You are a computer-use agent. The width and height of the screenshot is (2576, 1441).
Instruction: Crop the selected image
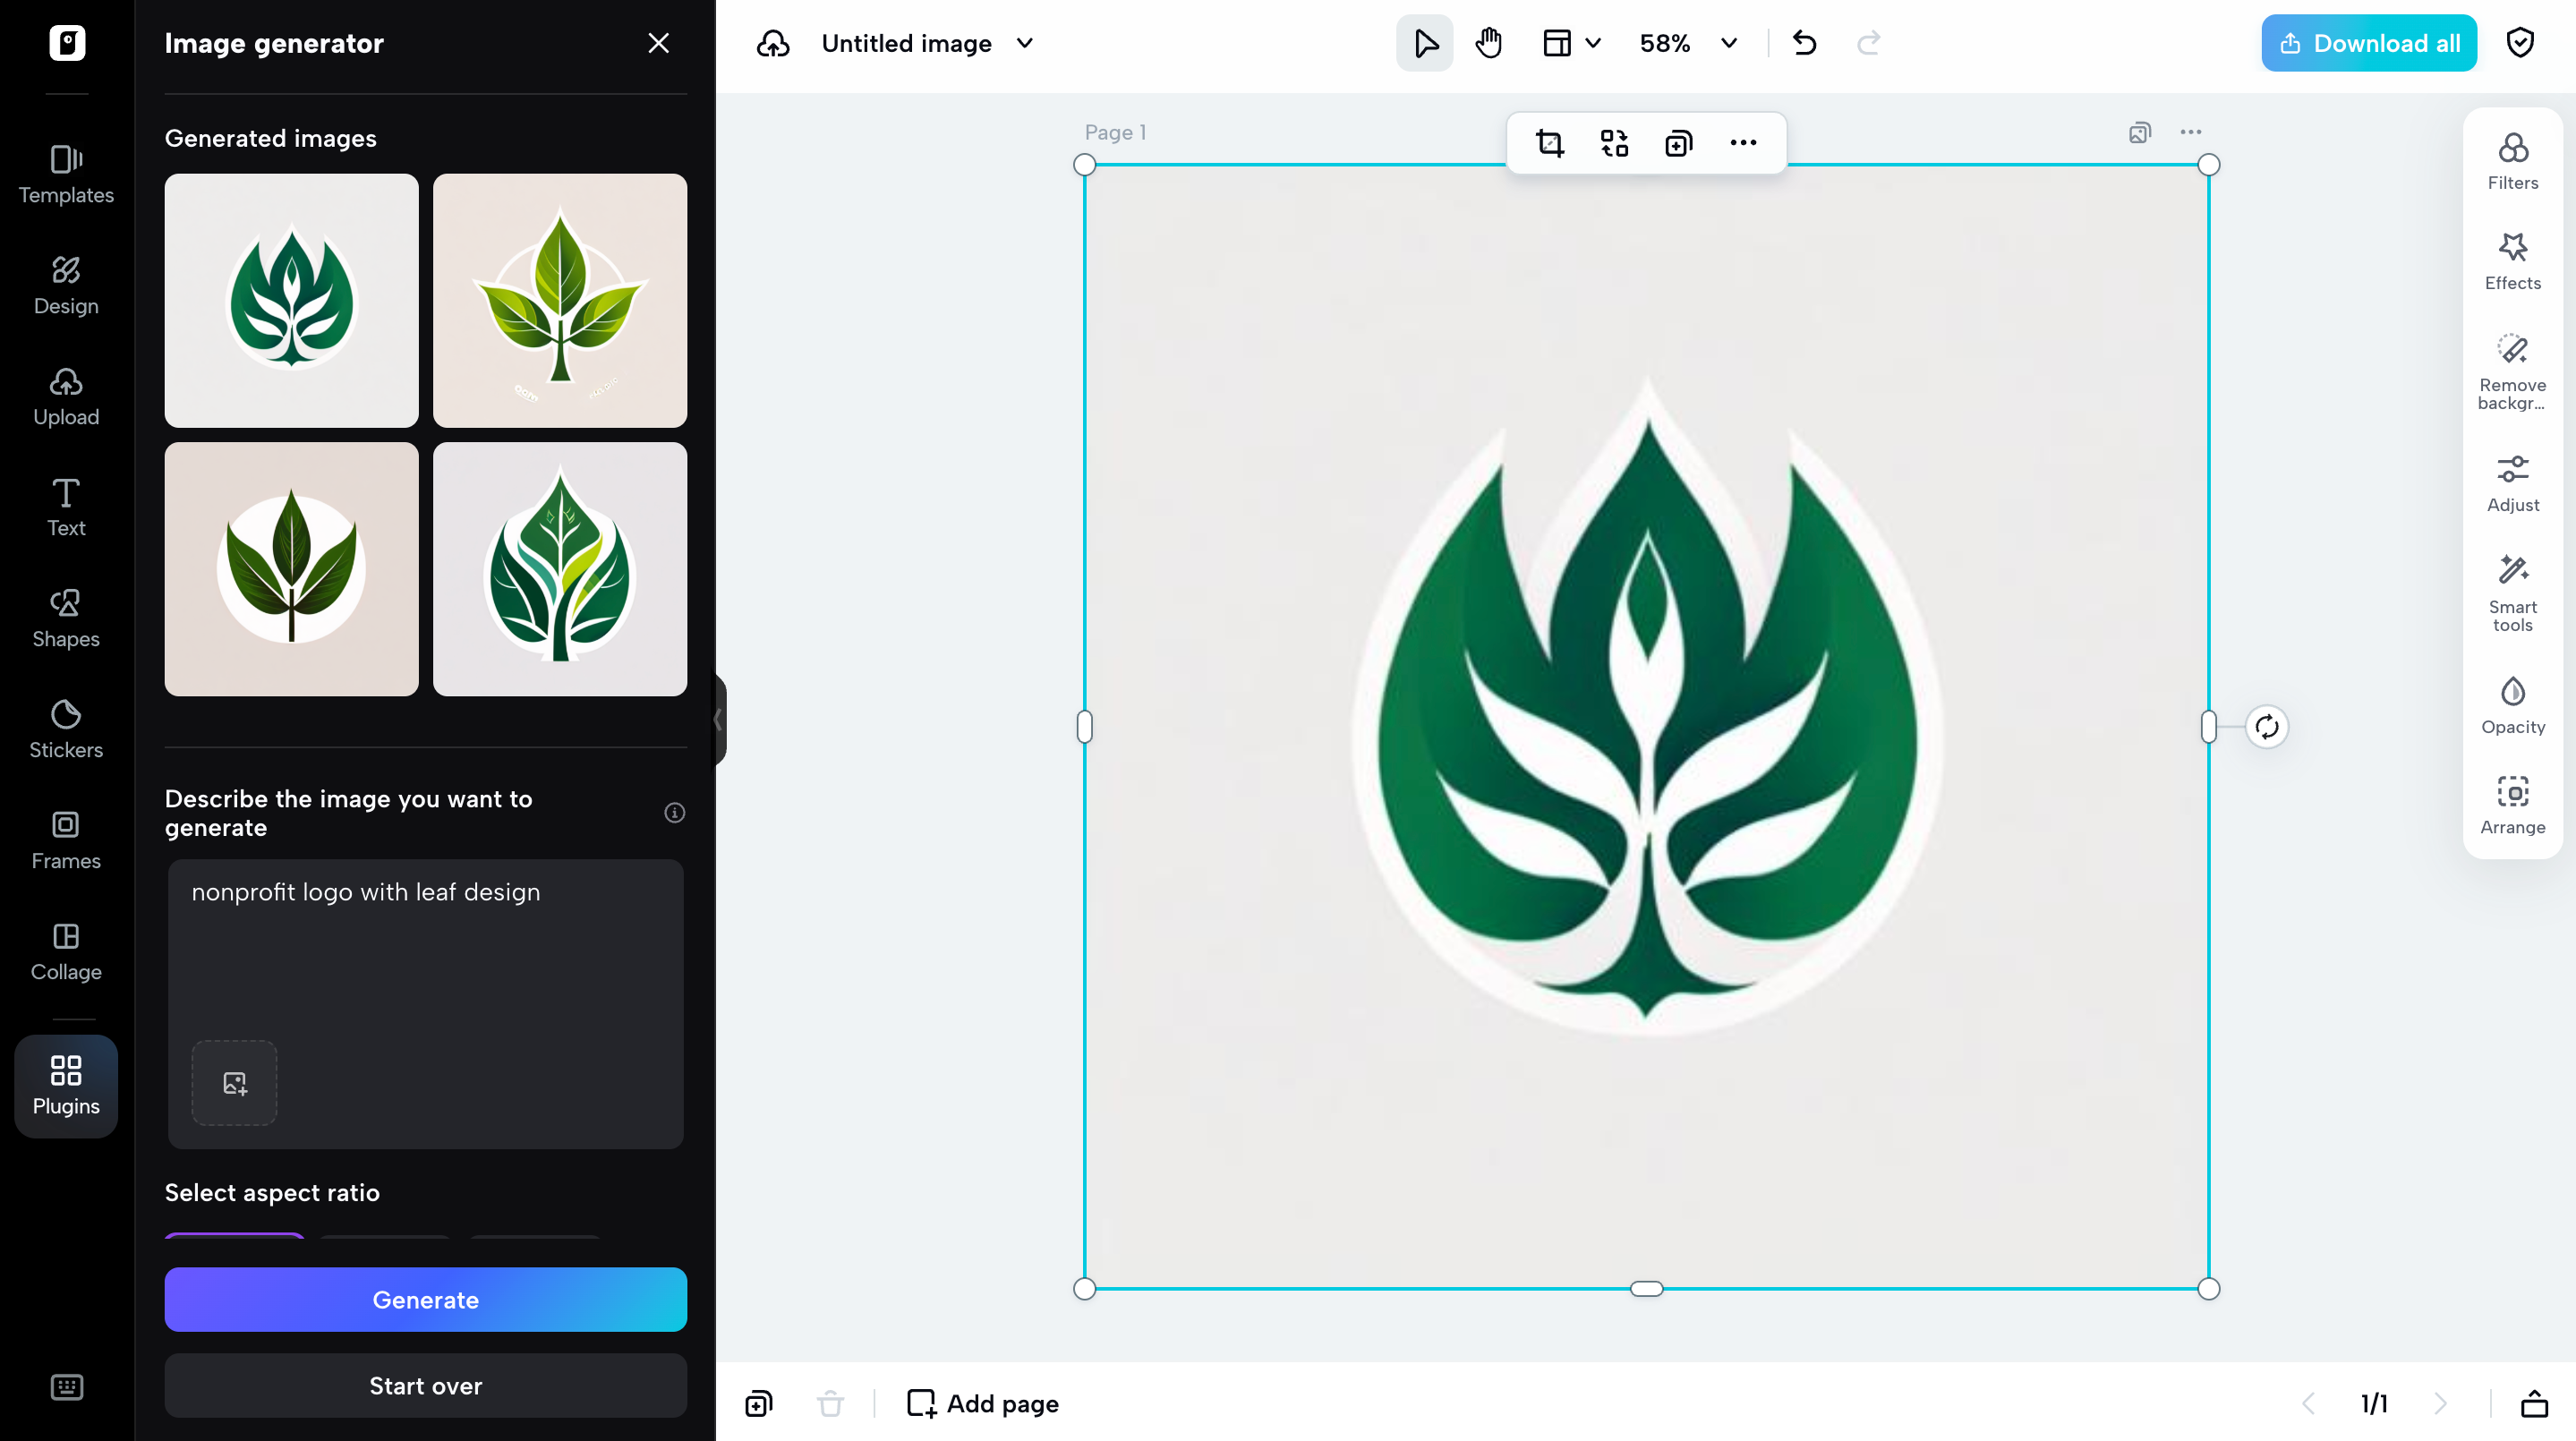1549,143
